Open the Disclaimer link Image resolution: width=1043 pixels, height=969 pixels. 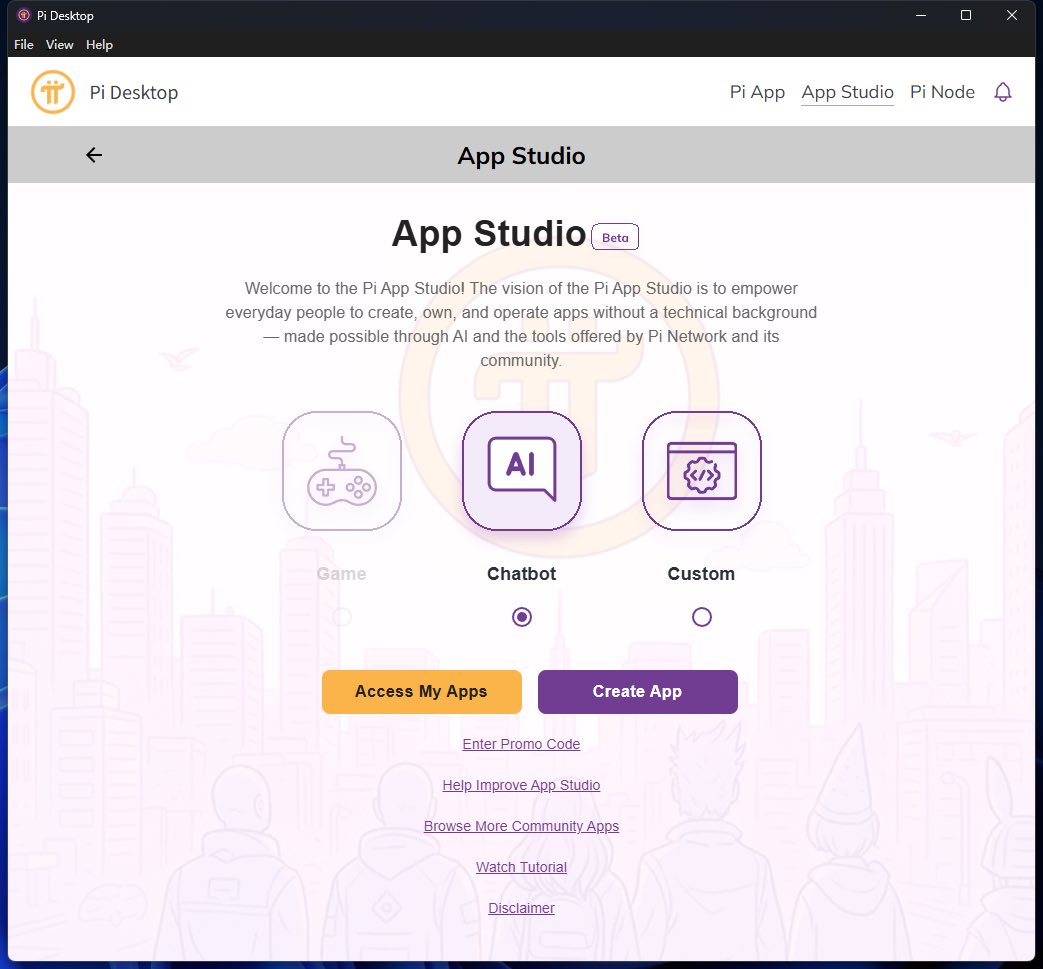pyautogui.click(x=522, y=908)
